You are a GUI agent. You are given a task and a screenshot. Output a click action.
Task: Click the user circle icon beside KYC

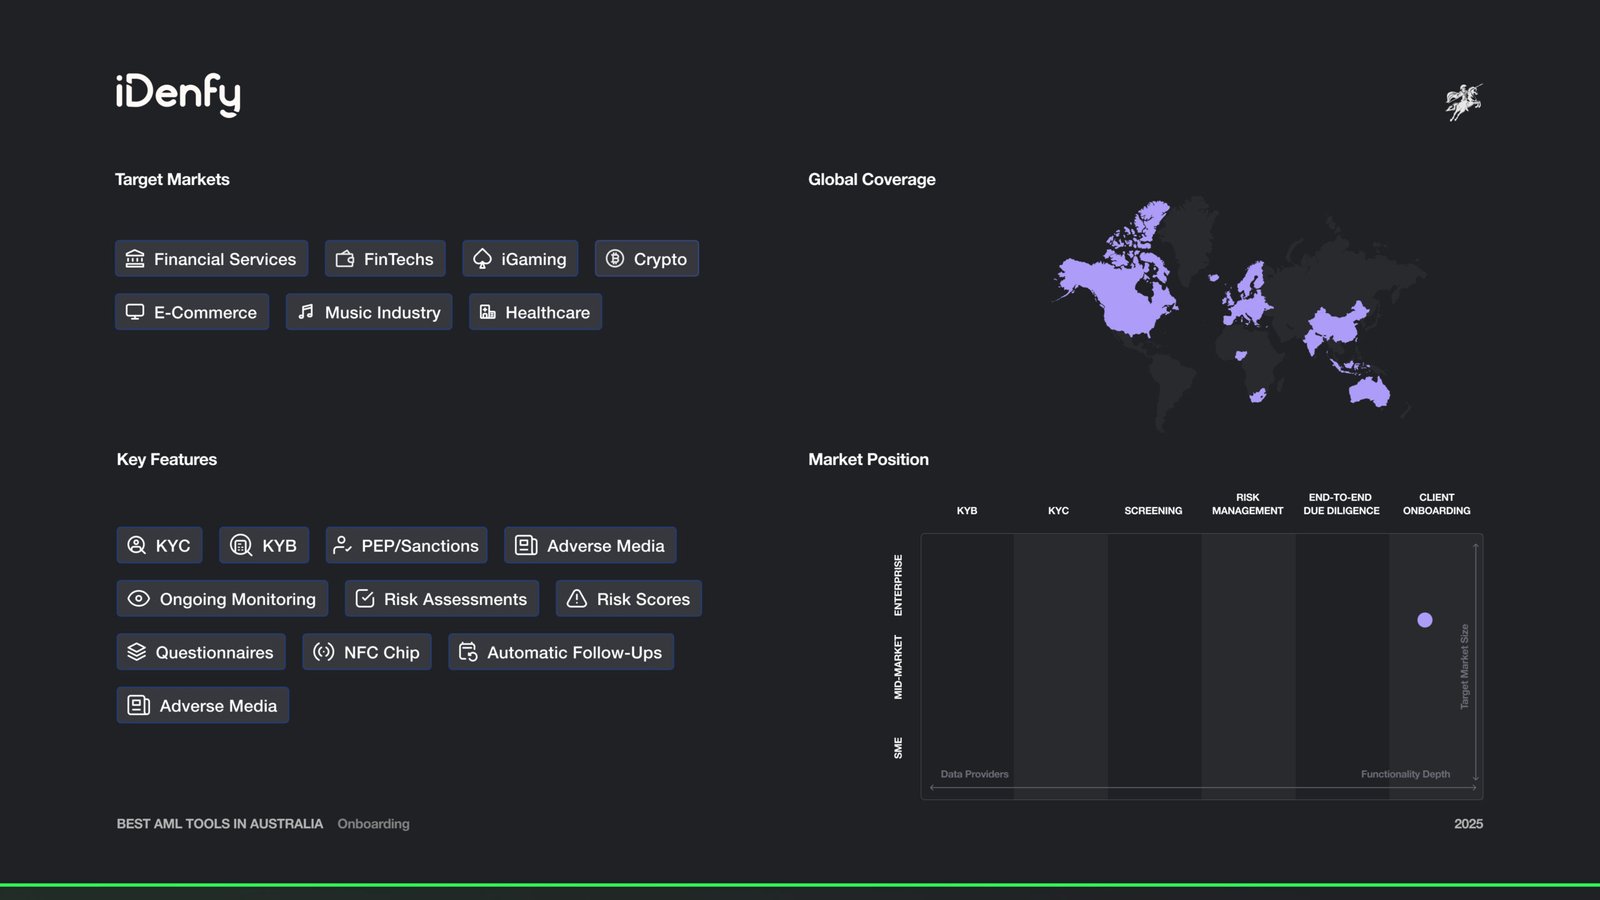point(137,545)
